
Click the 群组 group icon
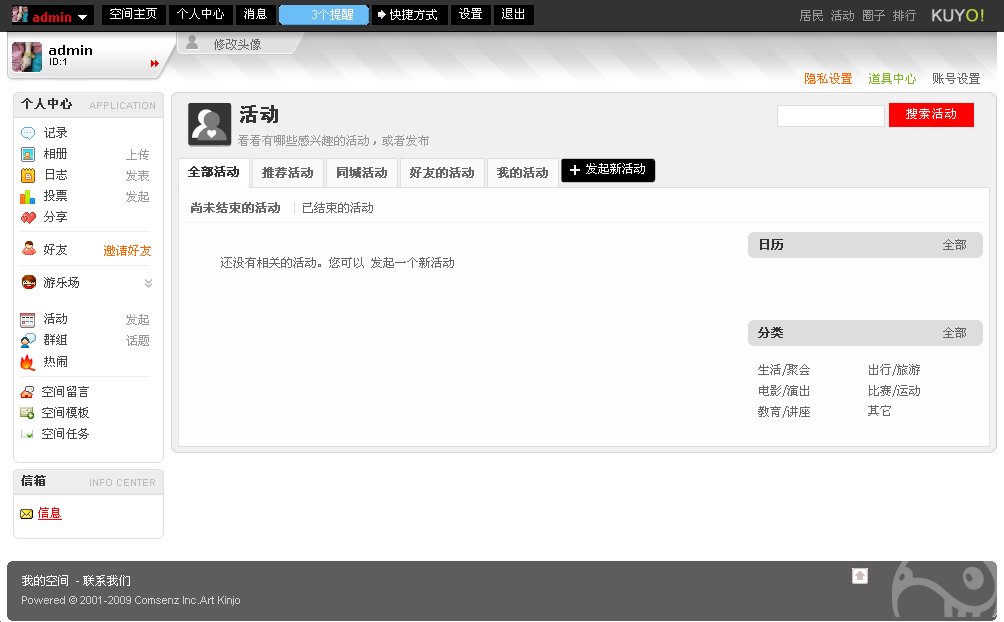tap(28, 341)
